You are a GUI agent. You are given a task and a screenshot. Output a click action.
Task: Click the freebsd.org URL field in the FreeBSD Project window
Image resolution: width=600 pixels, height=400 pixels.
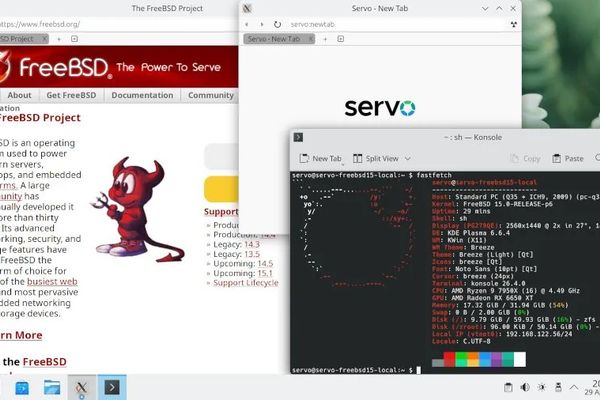(119, 24)
